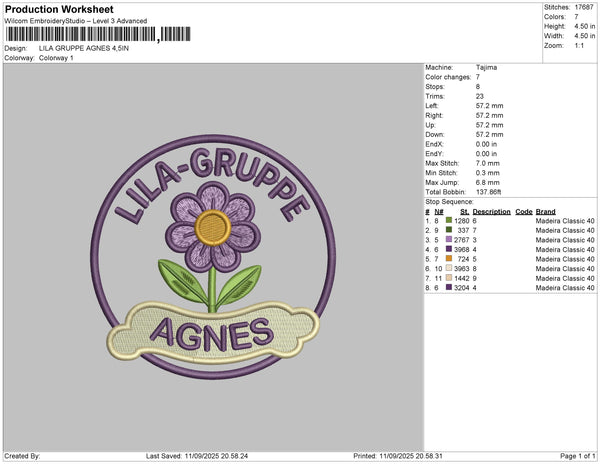This screenshot has height=464, width=600.
Task: Click the Trims value 23
Action: (480, 96)
